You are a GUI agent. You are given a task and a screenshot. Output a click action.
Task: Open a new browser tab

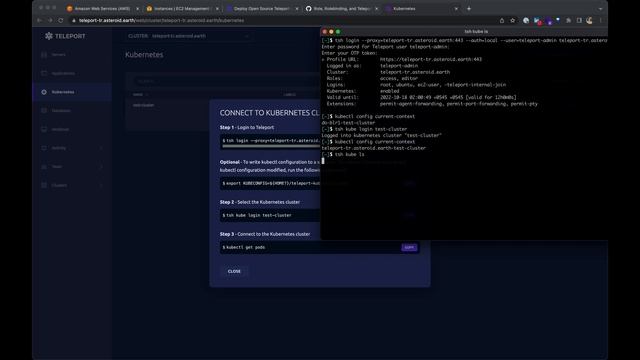[469, 9]
